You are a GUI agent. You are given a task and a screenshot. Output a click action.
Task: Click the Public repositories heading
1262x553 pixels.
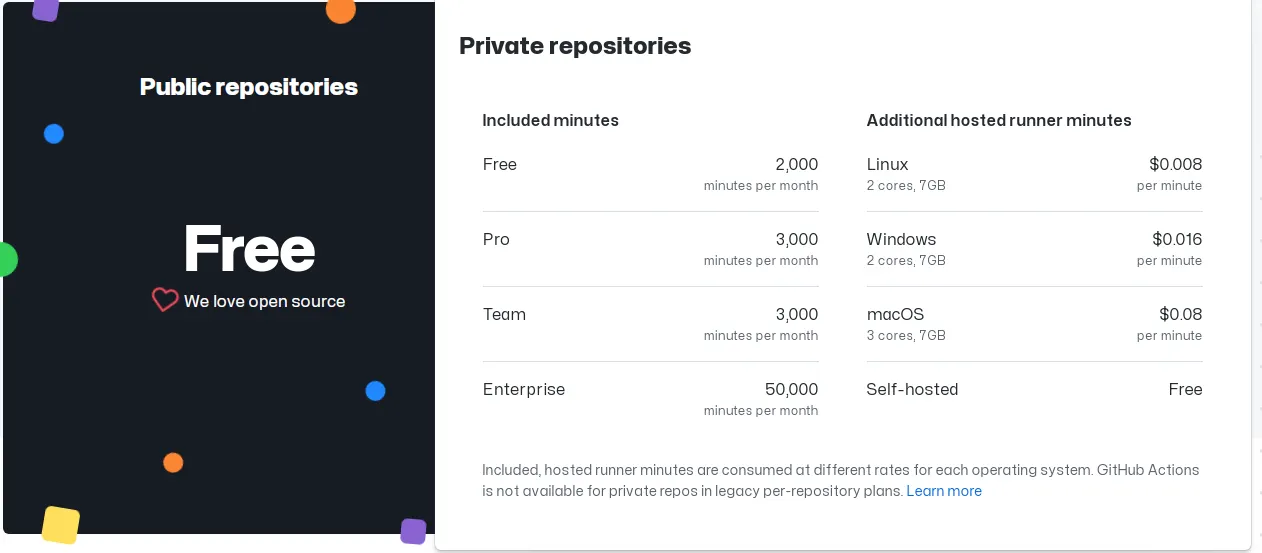(249, 87)
